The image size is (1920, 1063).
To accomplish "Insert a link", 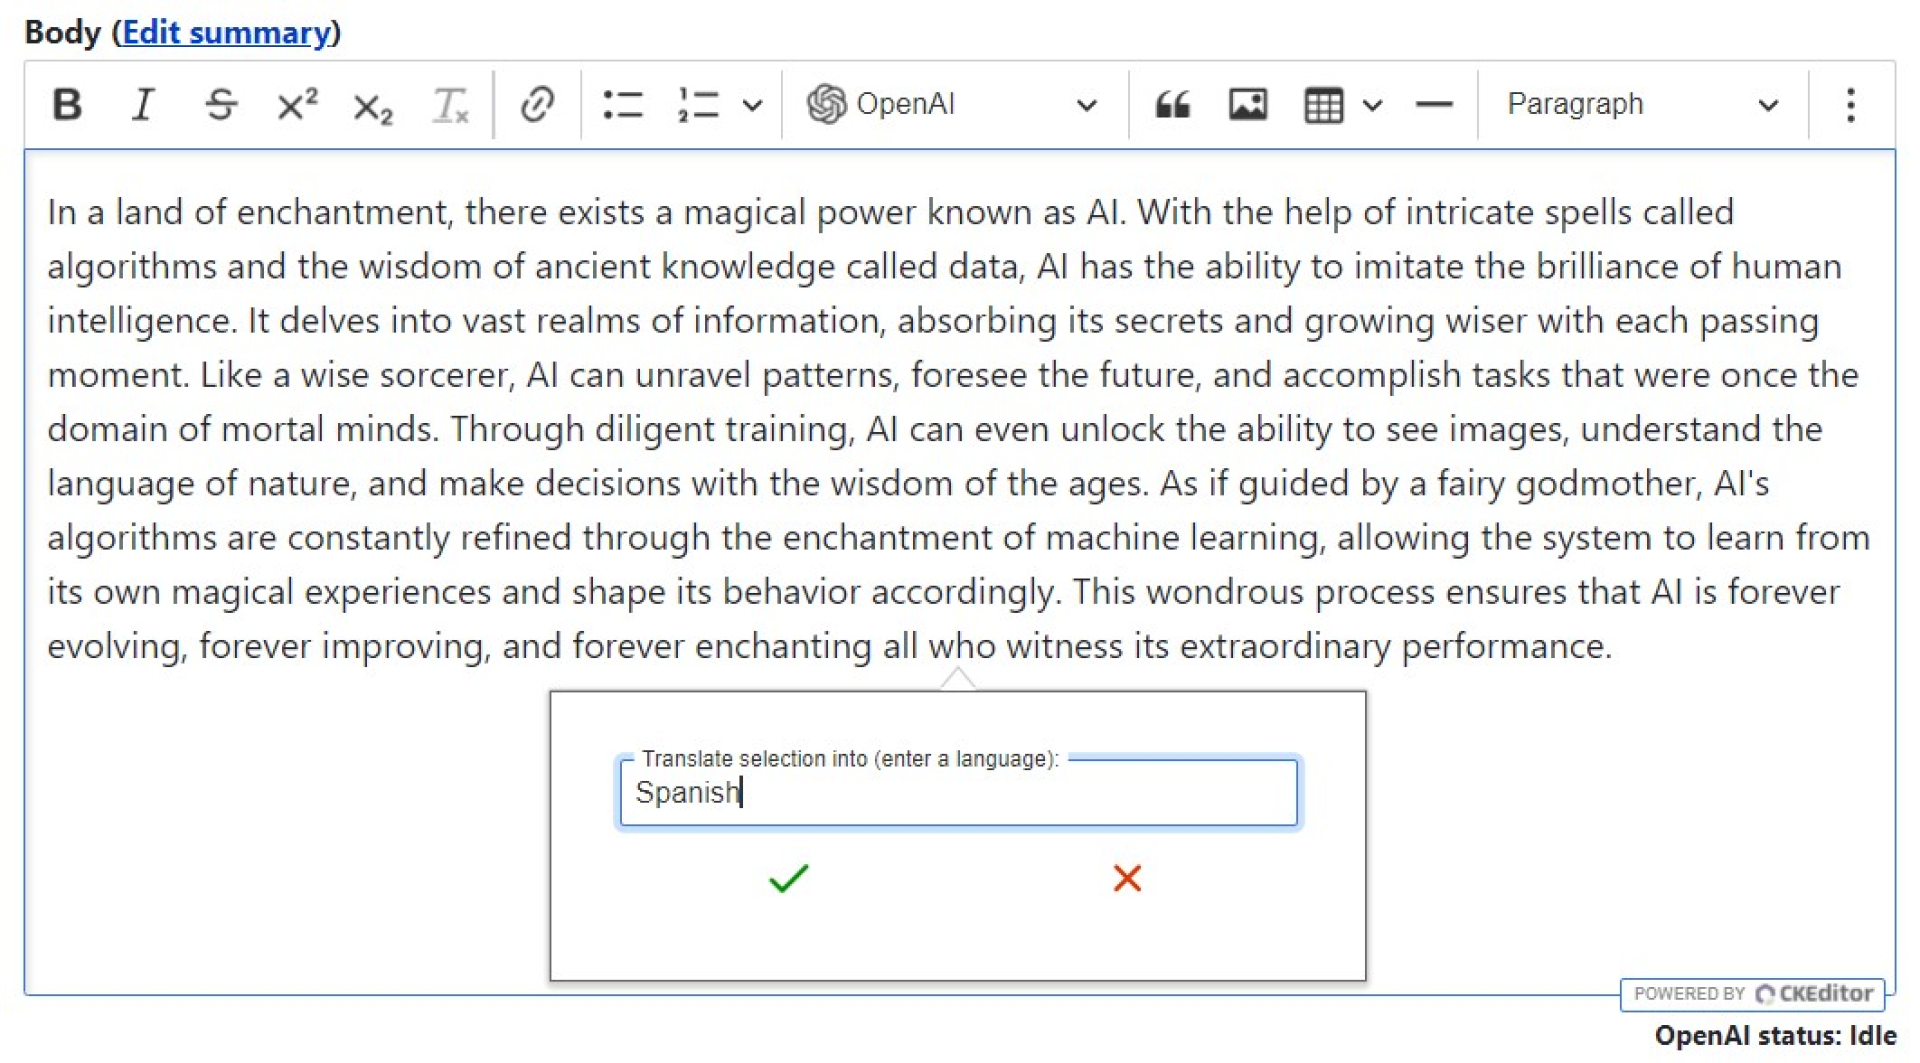I will tap(537, 104).
